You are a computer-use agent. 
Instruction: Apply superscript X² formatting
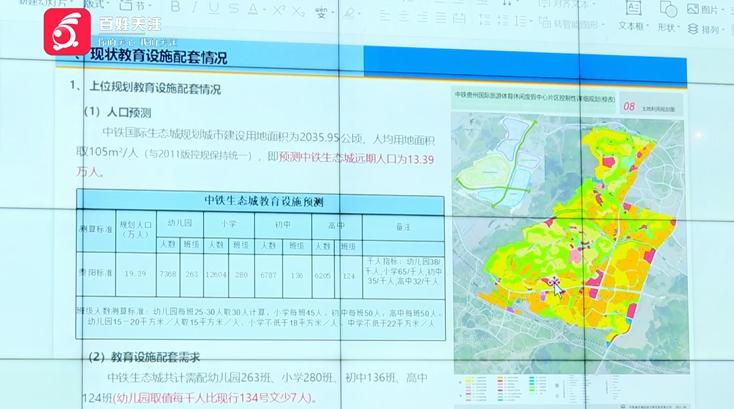coord(279,9)
